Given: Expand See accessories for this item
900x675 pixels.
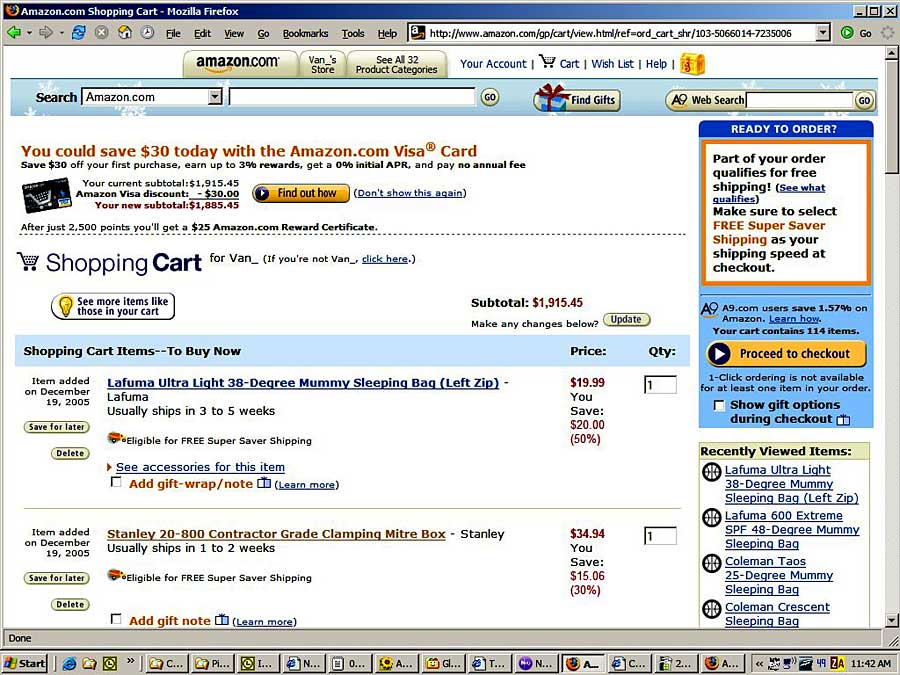Looking at the screenshot, I should (199, 467).
